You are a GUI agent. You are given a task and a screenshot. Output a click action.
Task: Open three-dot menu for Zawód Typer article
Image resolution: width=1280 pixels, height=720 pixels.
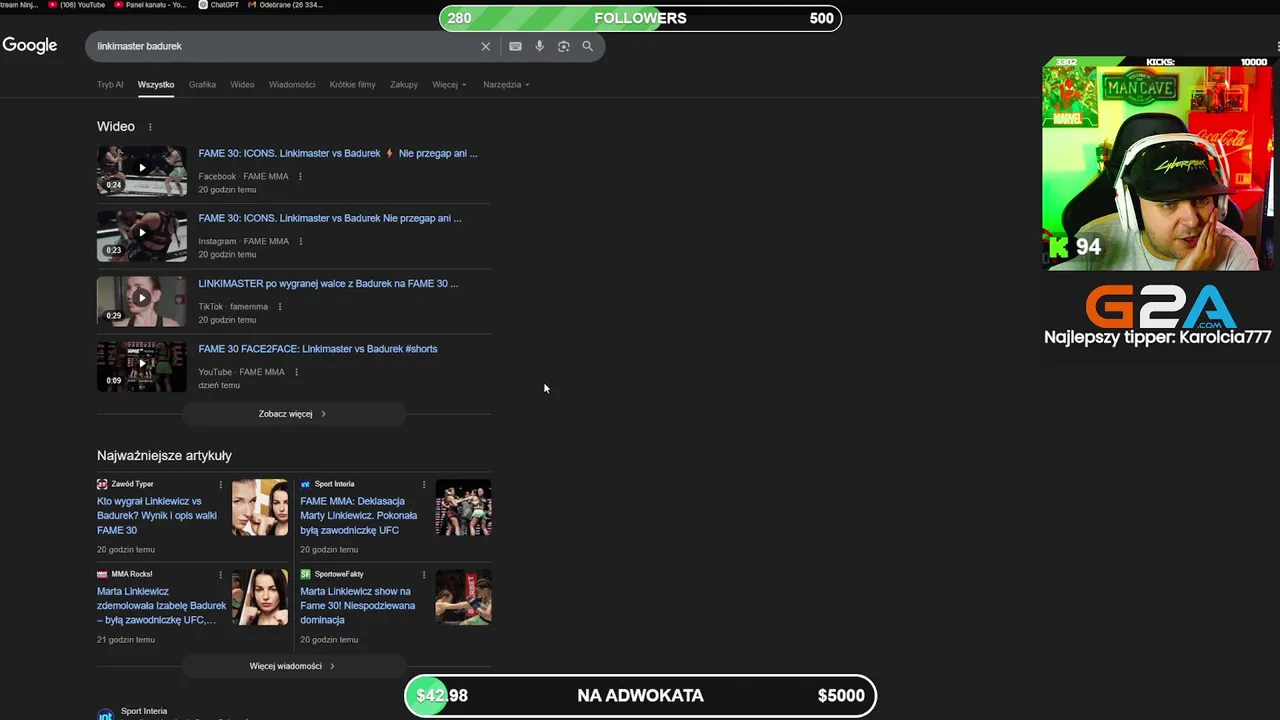pos(221,485)
